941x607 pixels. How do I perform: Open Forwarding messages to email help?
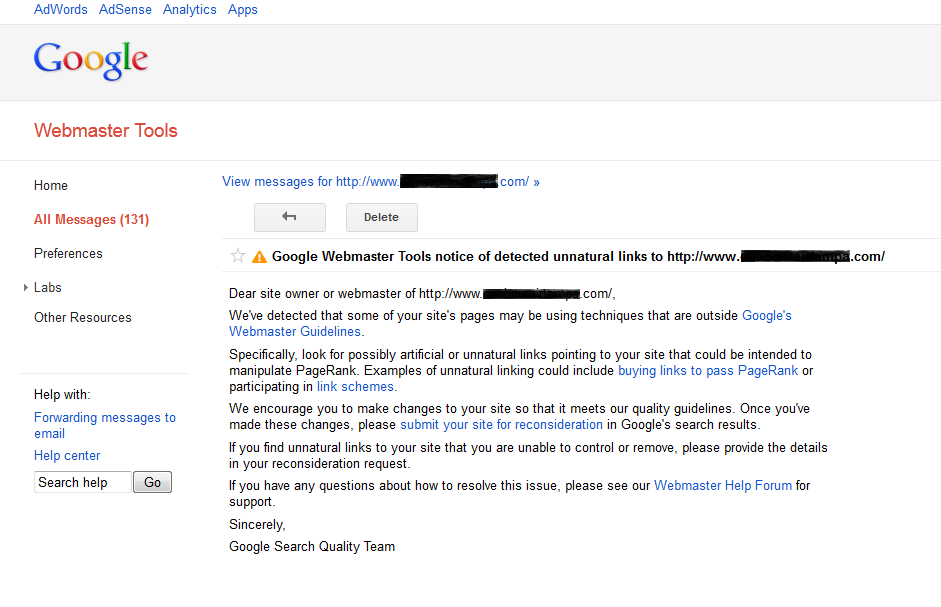point(105,425)
